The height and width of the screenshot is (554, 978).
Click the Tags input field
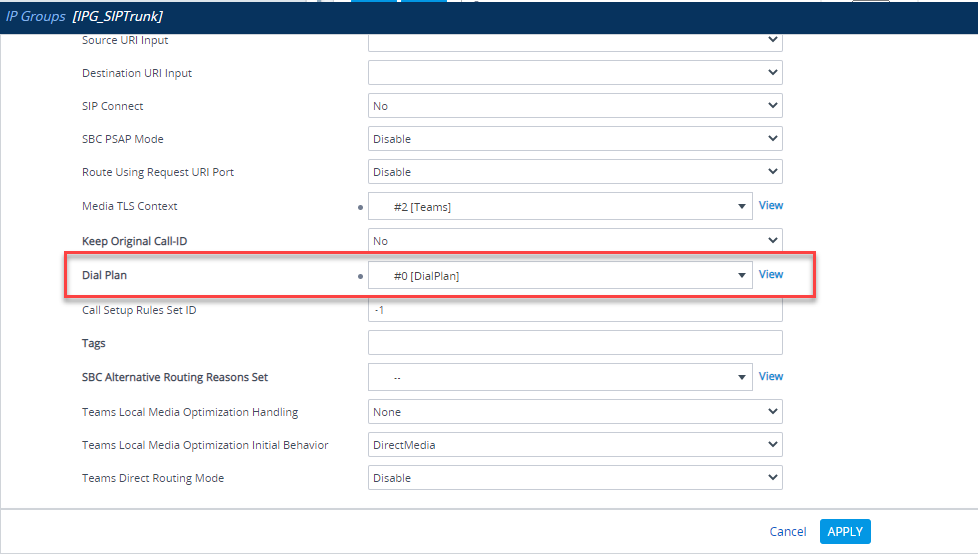[x=574, y=343]
